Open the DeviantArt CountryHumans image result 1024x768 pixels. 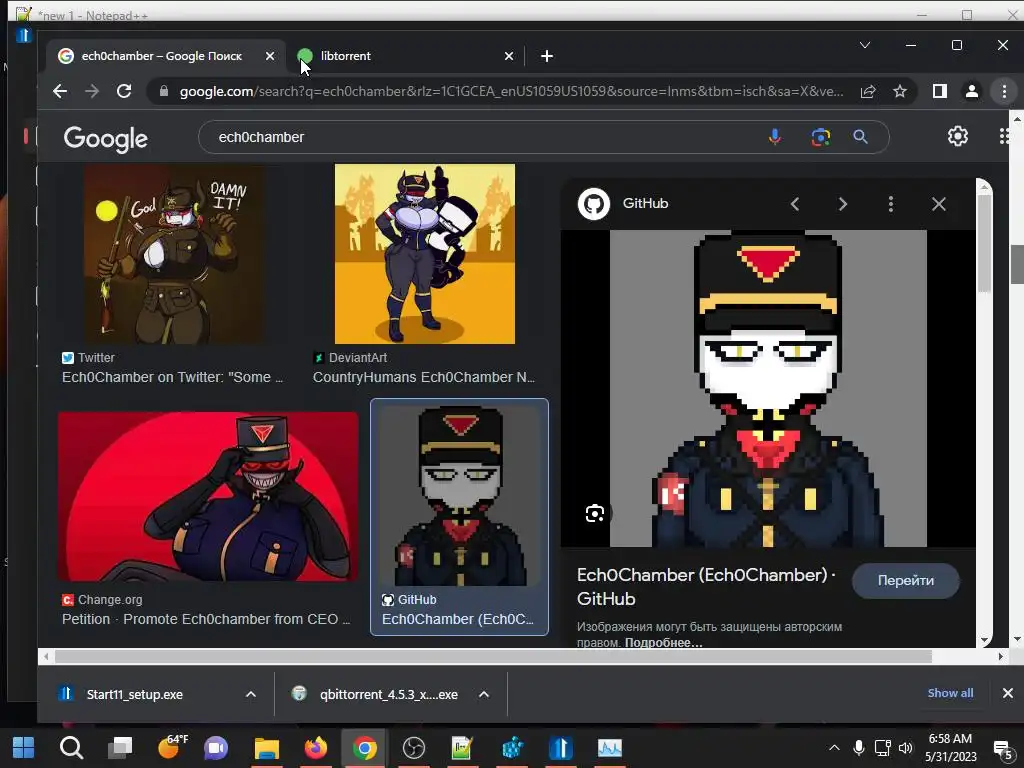click(x=424, y=254)
